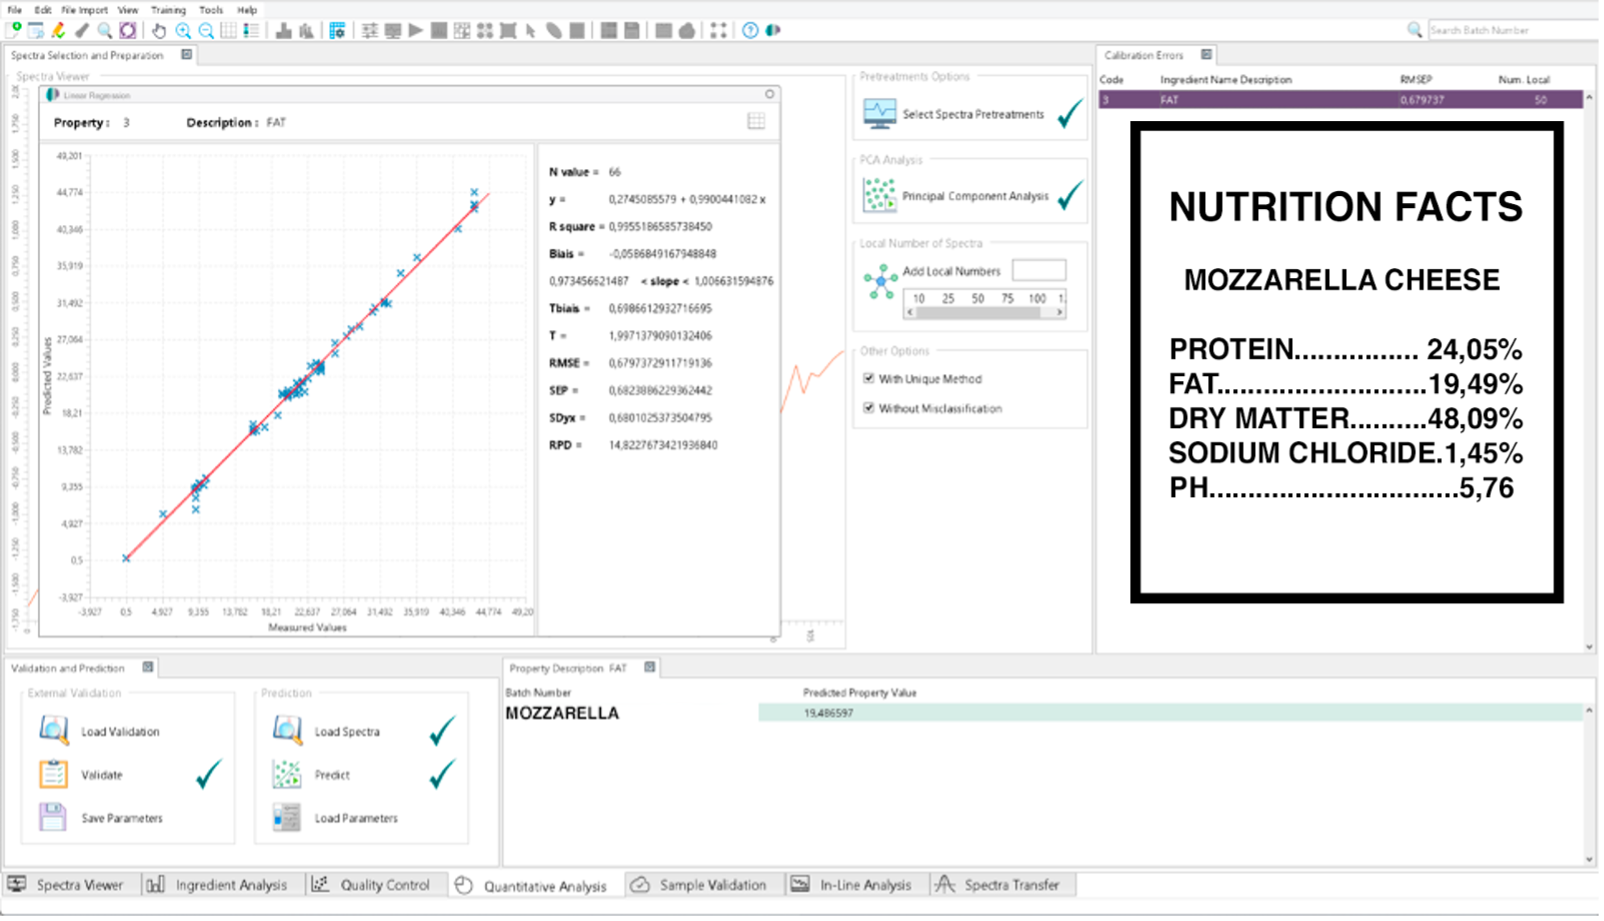
Task: Open the View menu
Action: pos(128,10)
